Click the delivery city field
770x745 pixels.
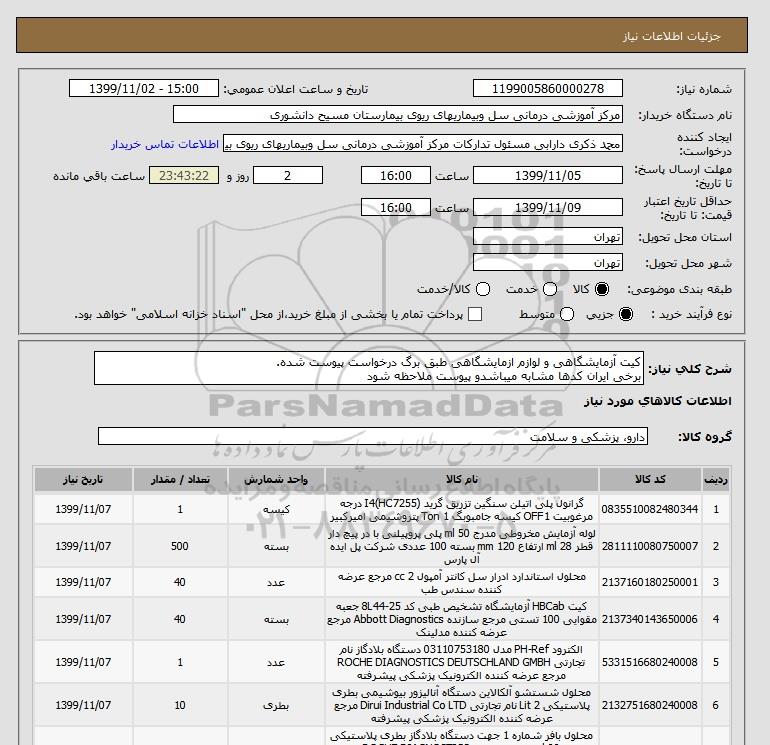pos(548,263)
